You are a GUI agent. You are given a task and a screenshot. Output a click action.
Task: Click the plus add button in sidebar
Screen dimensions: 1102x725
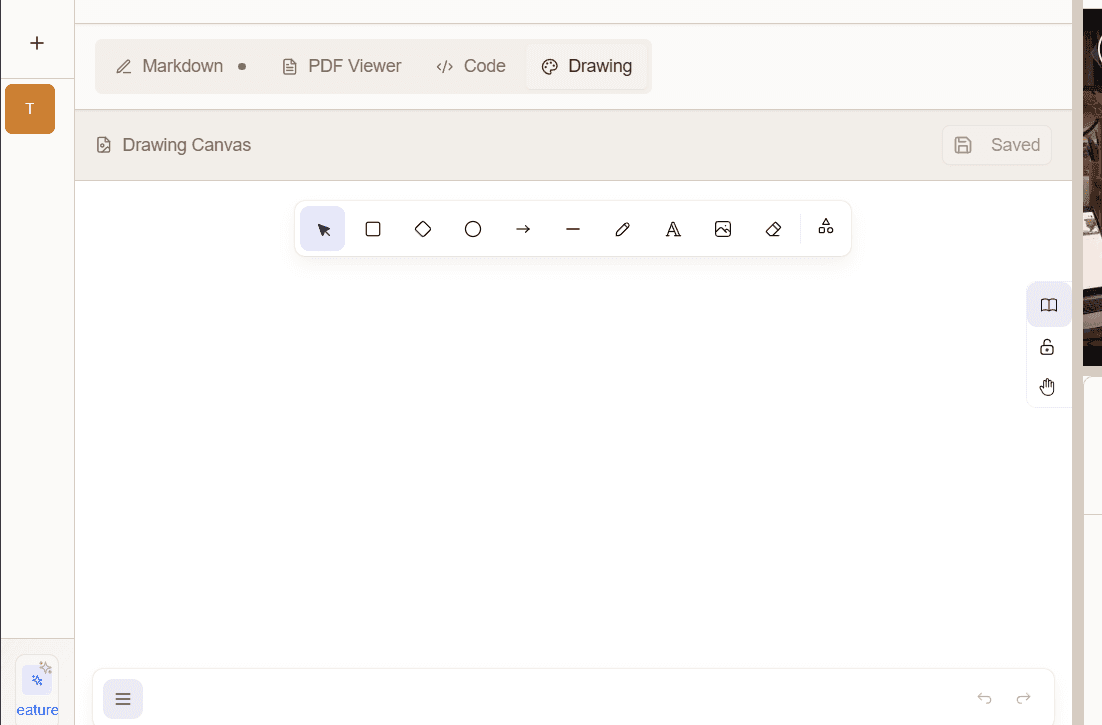37,43
